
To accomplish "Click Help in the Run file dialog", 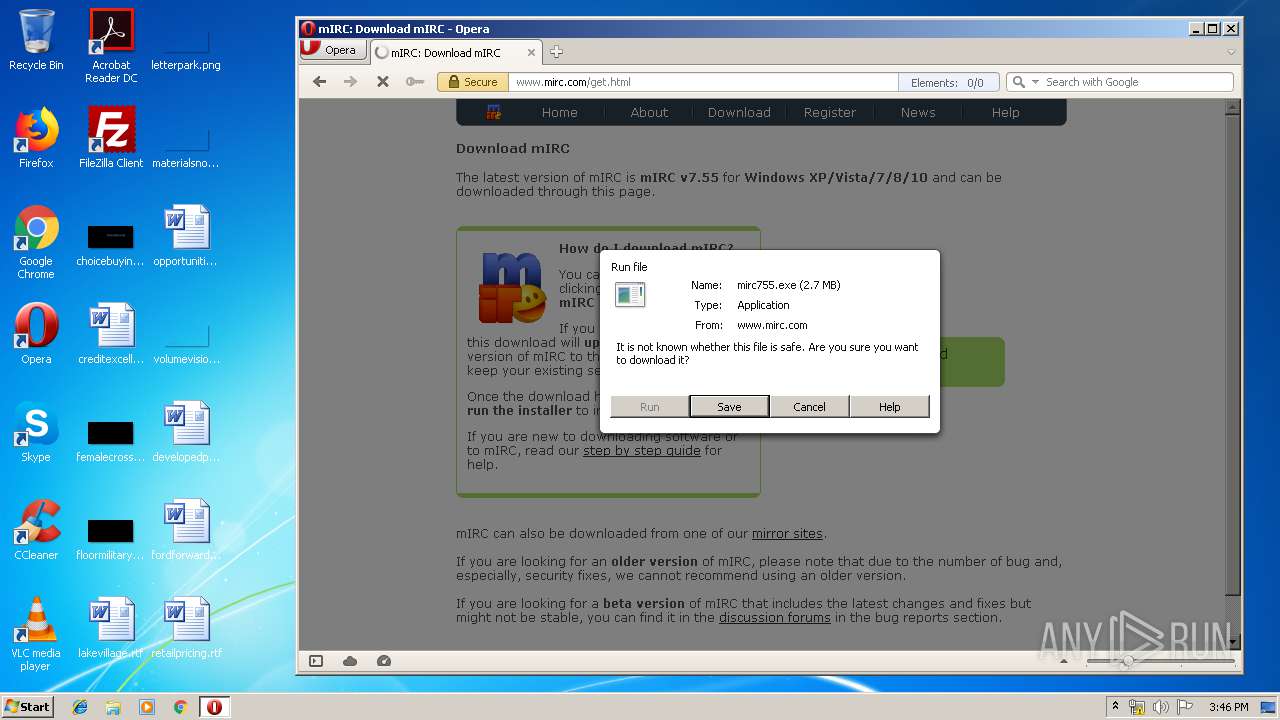I will [889, 406].
